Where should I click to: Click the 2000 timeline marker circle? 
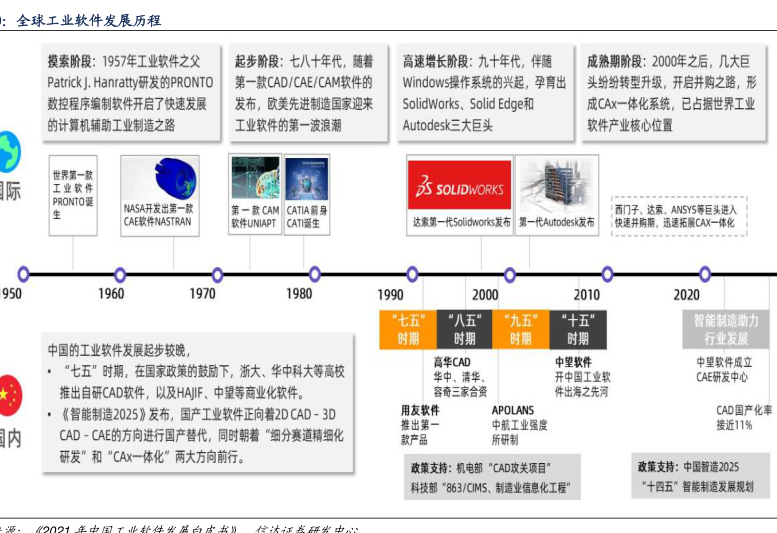[510, 274]
